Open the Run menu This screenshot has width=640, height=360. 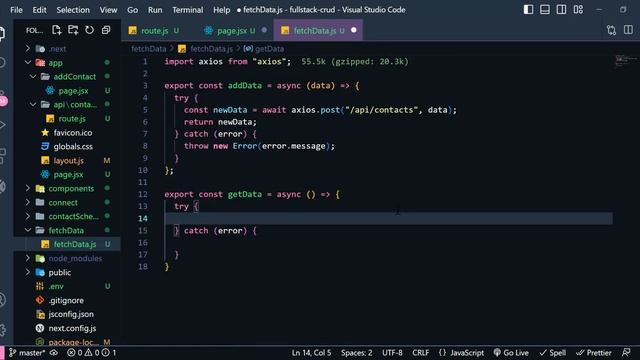coord(155,10)
